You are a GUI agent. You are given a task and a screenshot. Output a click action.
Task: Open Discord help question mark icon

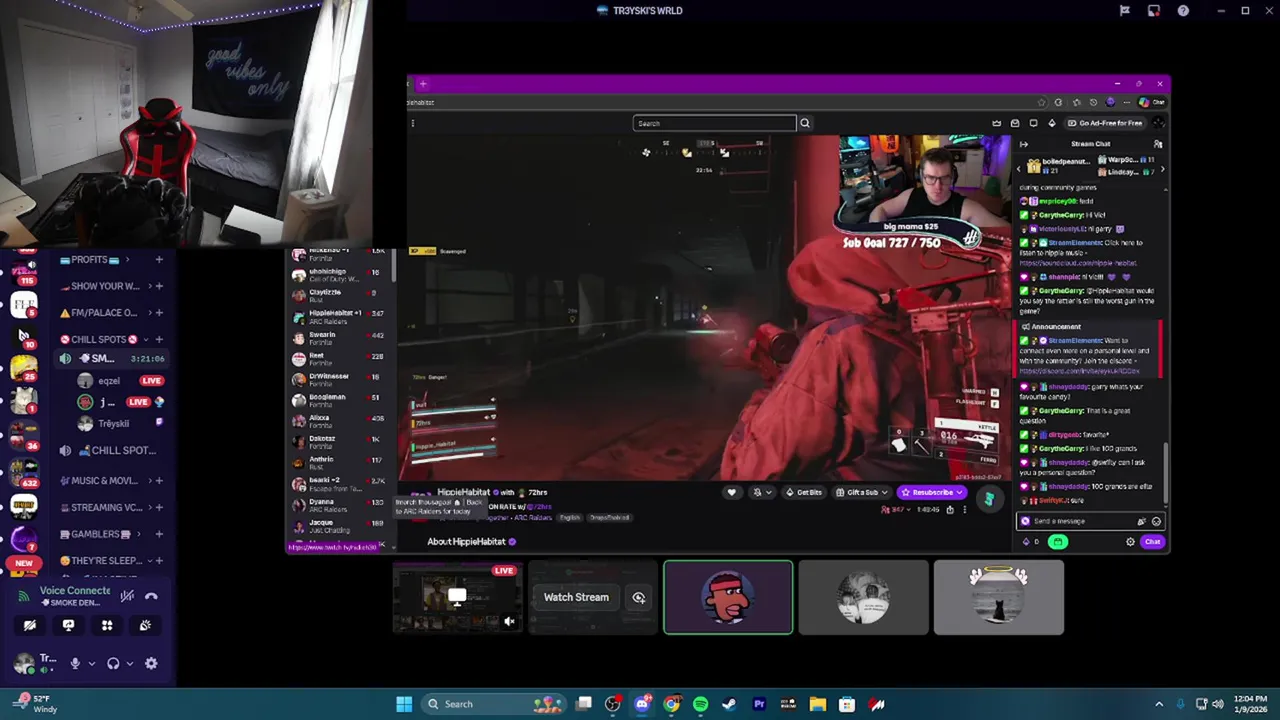[1183, 11]
